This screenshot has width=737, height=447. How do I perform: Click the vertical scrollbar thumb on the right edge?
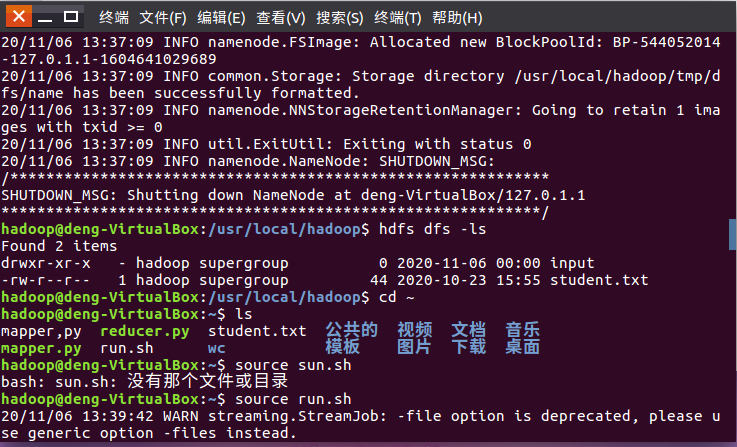733,235
